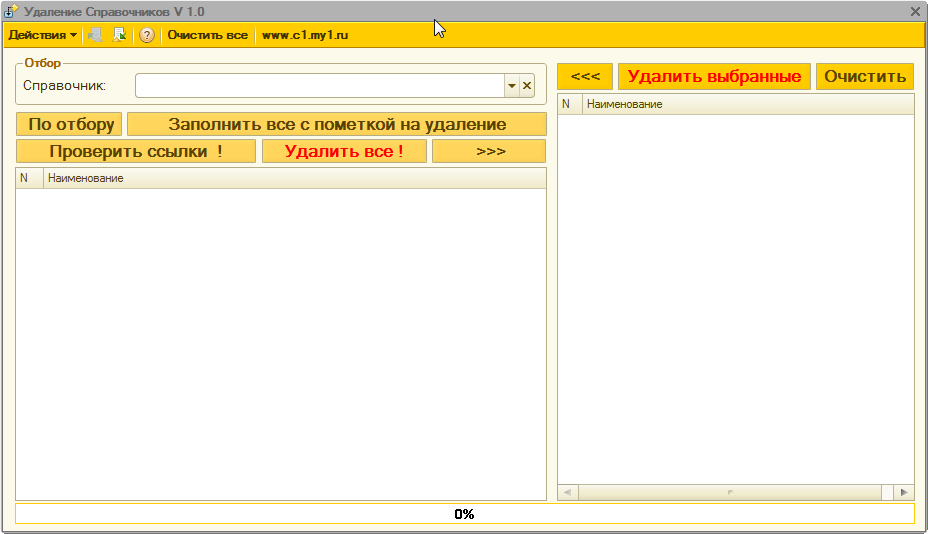
Task: Click the greyed save-settings toolbar icon
Action: coord(95,35)
